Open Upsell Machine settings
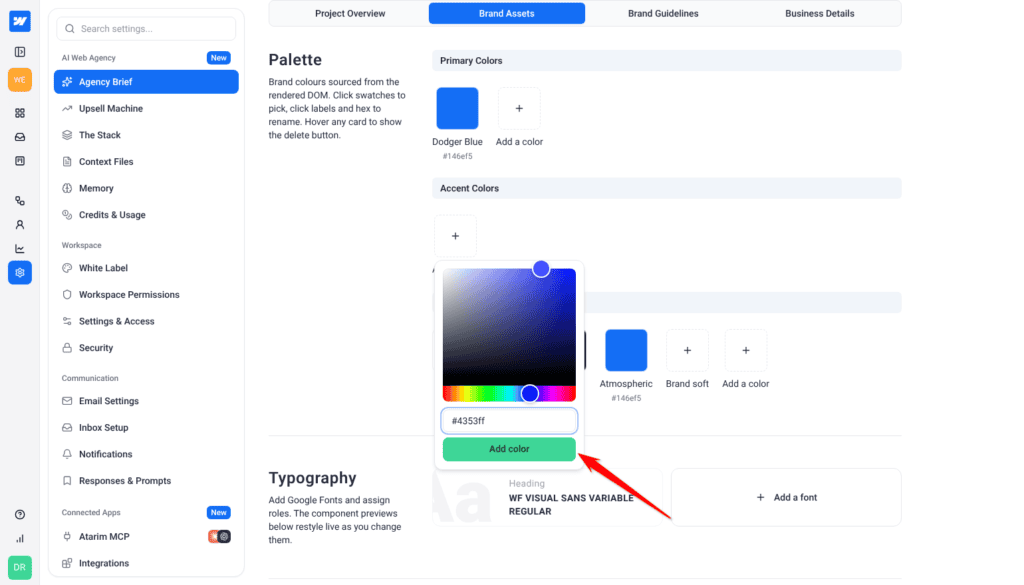This screenshot has height=585, width=1024. click(x=146, y=108)
